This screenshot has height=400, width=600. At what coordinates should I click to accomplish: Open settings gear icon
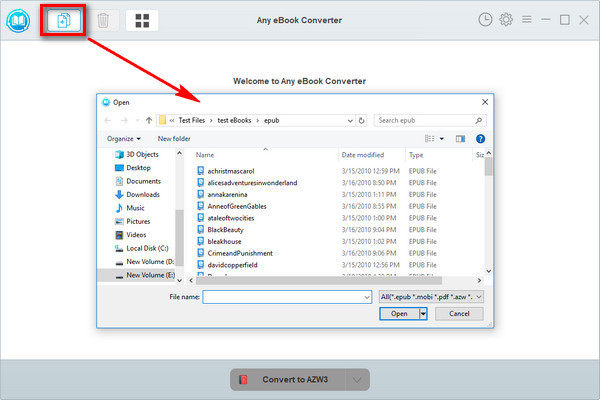(x=506, y=20)
